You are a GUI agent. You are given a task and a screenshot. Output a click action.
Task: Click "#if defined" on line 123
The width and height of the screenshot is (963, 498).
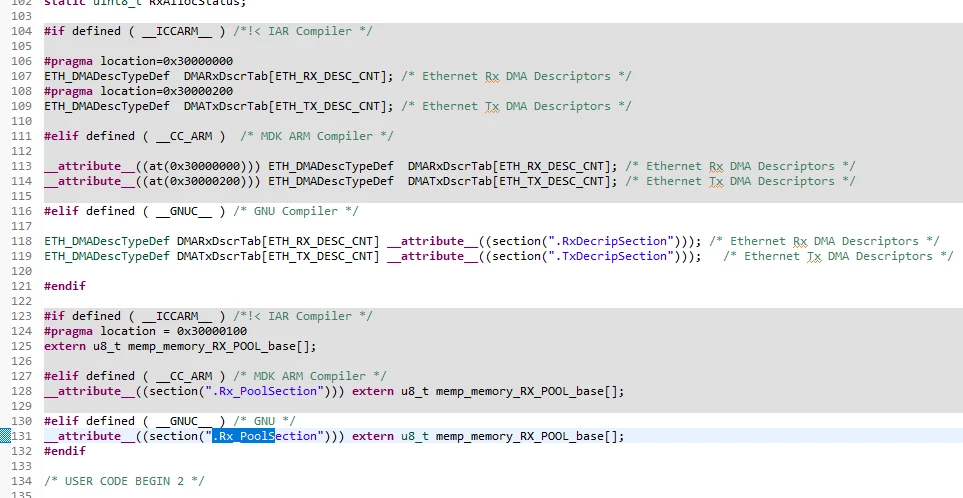point(82,316)
